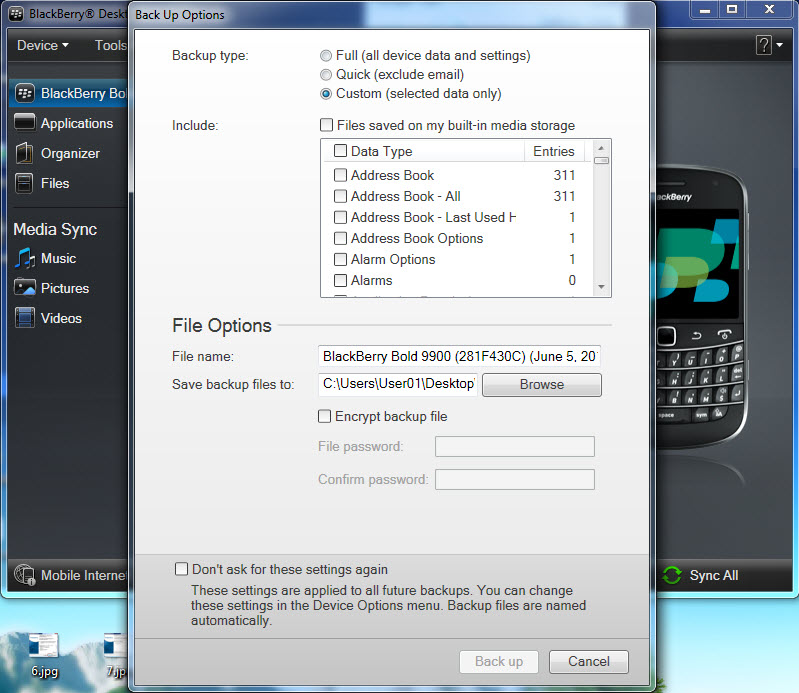Select Full backup type radio button

click(326, 56)
